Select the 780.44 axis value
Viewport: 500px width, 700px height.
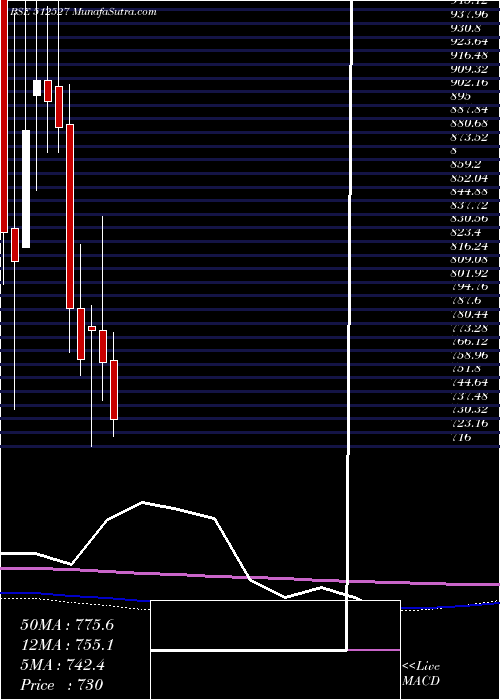(x=470, y=314)
